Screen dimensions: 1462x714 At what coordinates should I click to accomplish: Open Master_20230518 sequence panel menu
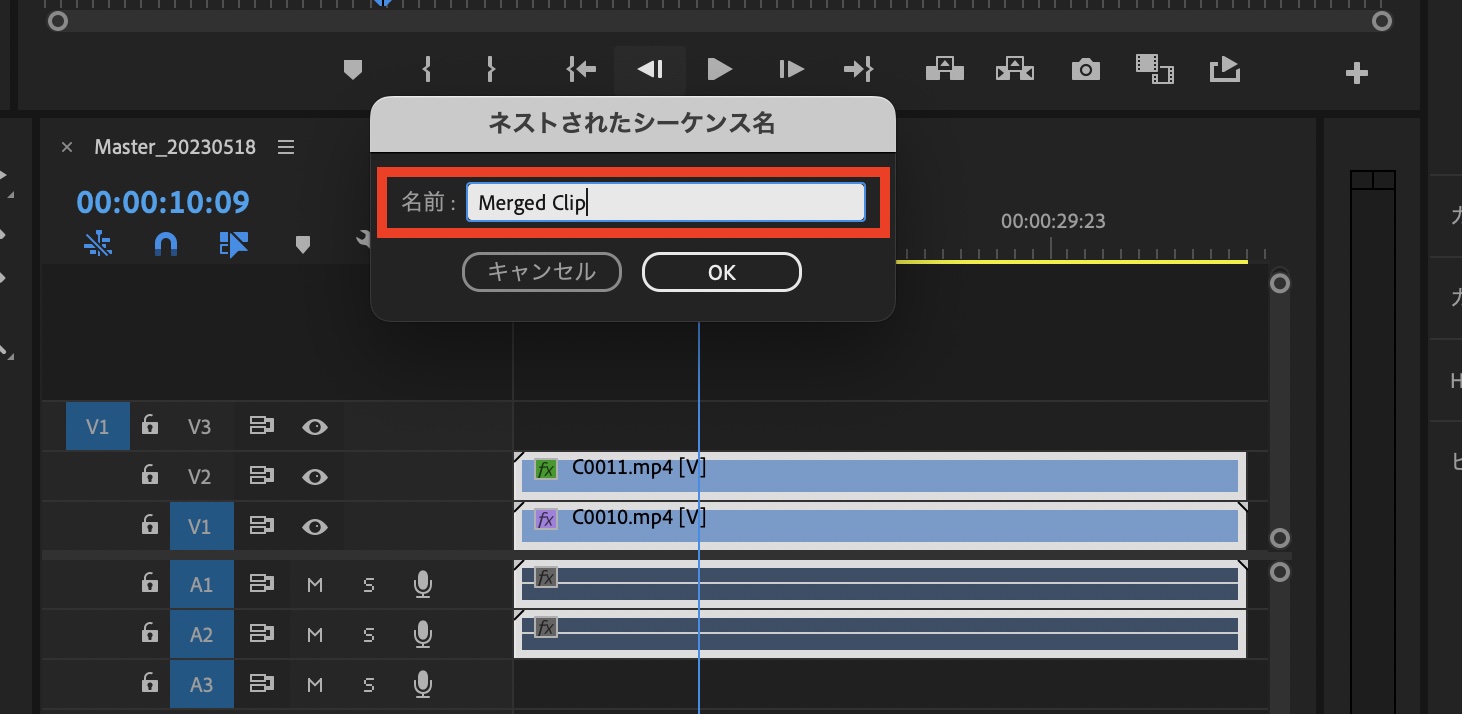click(286, 147)
